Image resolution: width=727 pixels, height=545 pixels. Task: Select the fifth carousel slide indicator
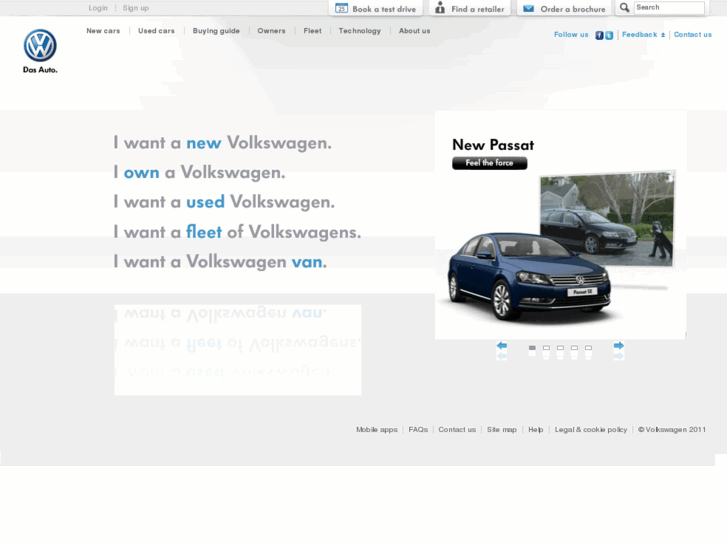click(588, 348)
